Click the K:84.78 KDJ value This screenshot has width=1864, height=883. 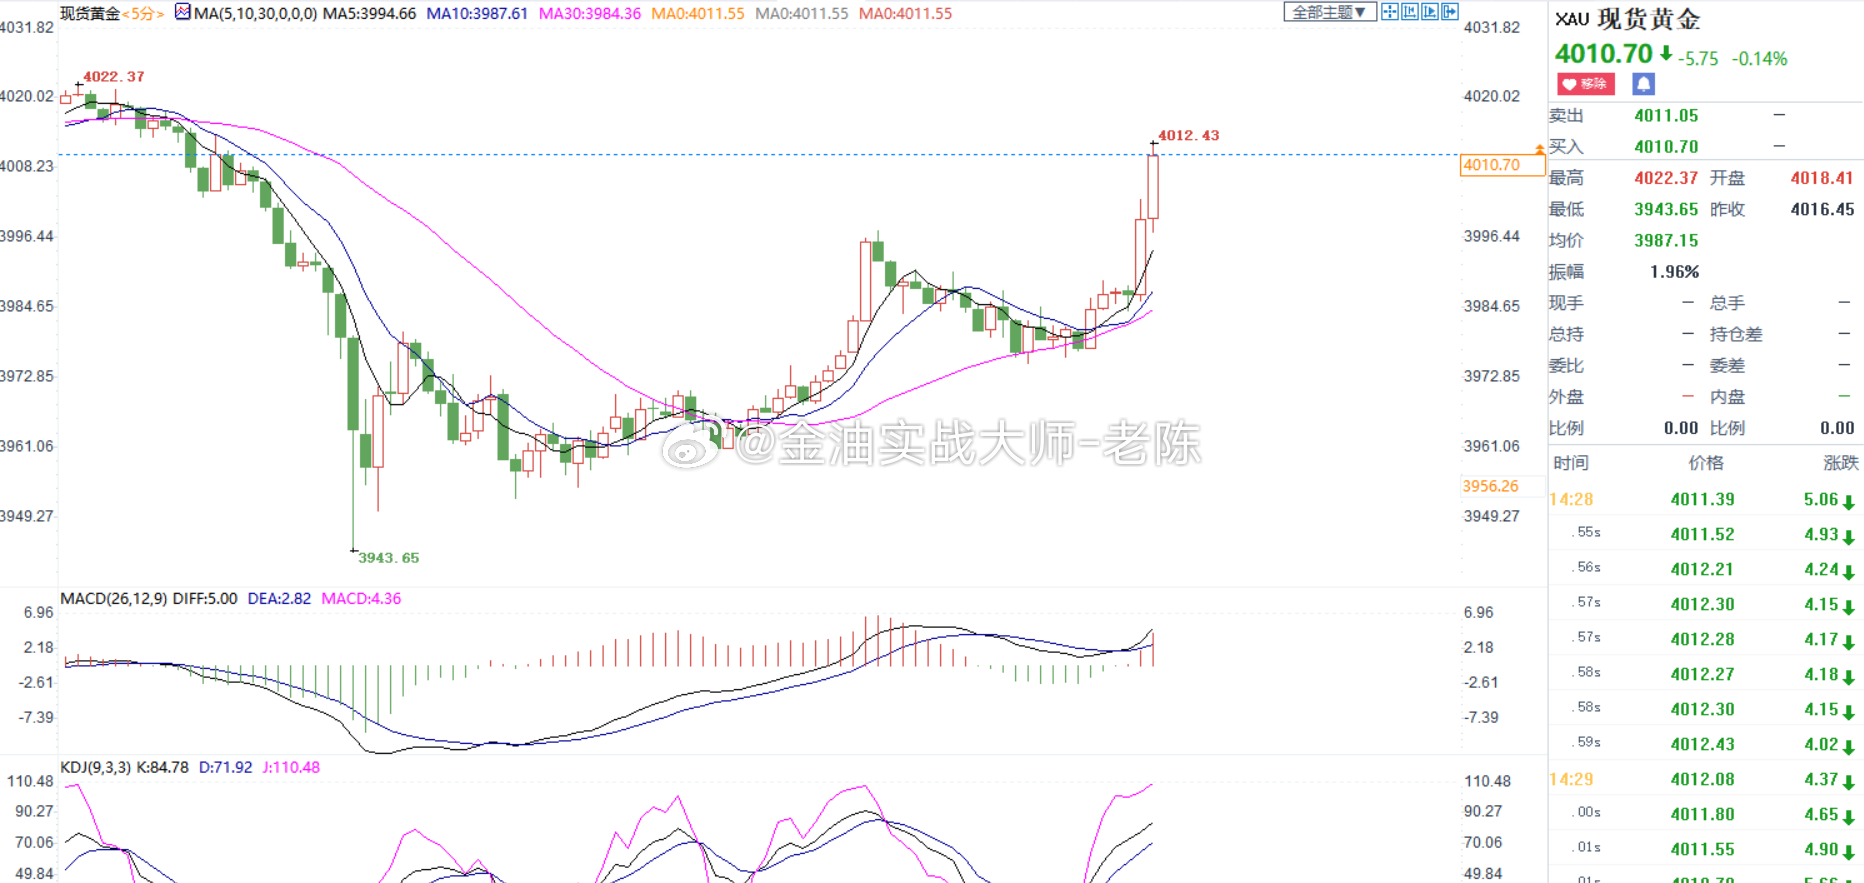pyautogui.click(x=162, y=768)
